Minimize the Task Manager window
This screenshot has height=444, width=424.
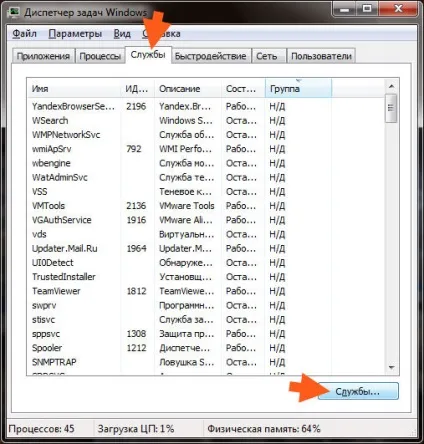[x=344, y=9]
